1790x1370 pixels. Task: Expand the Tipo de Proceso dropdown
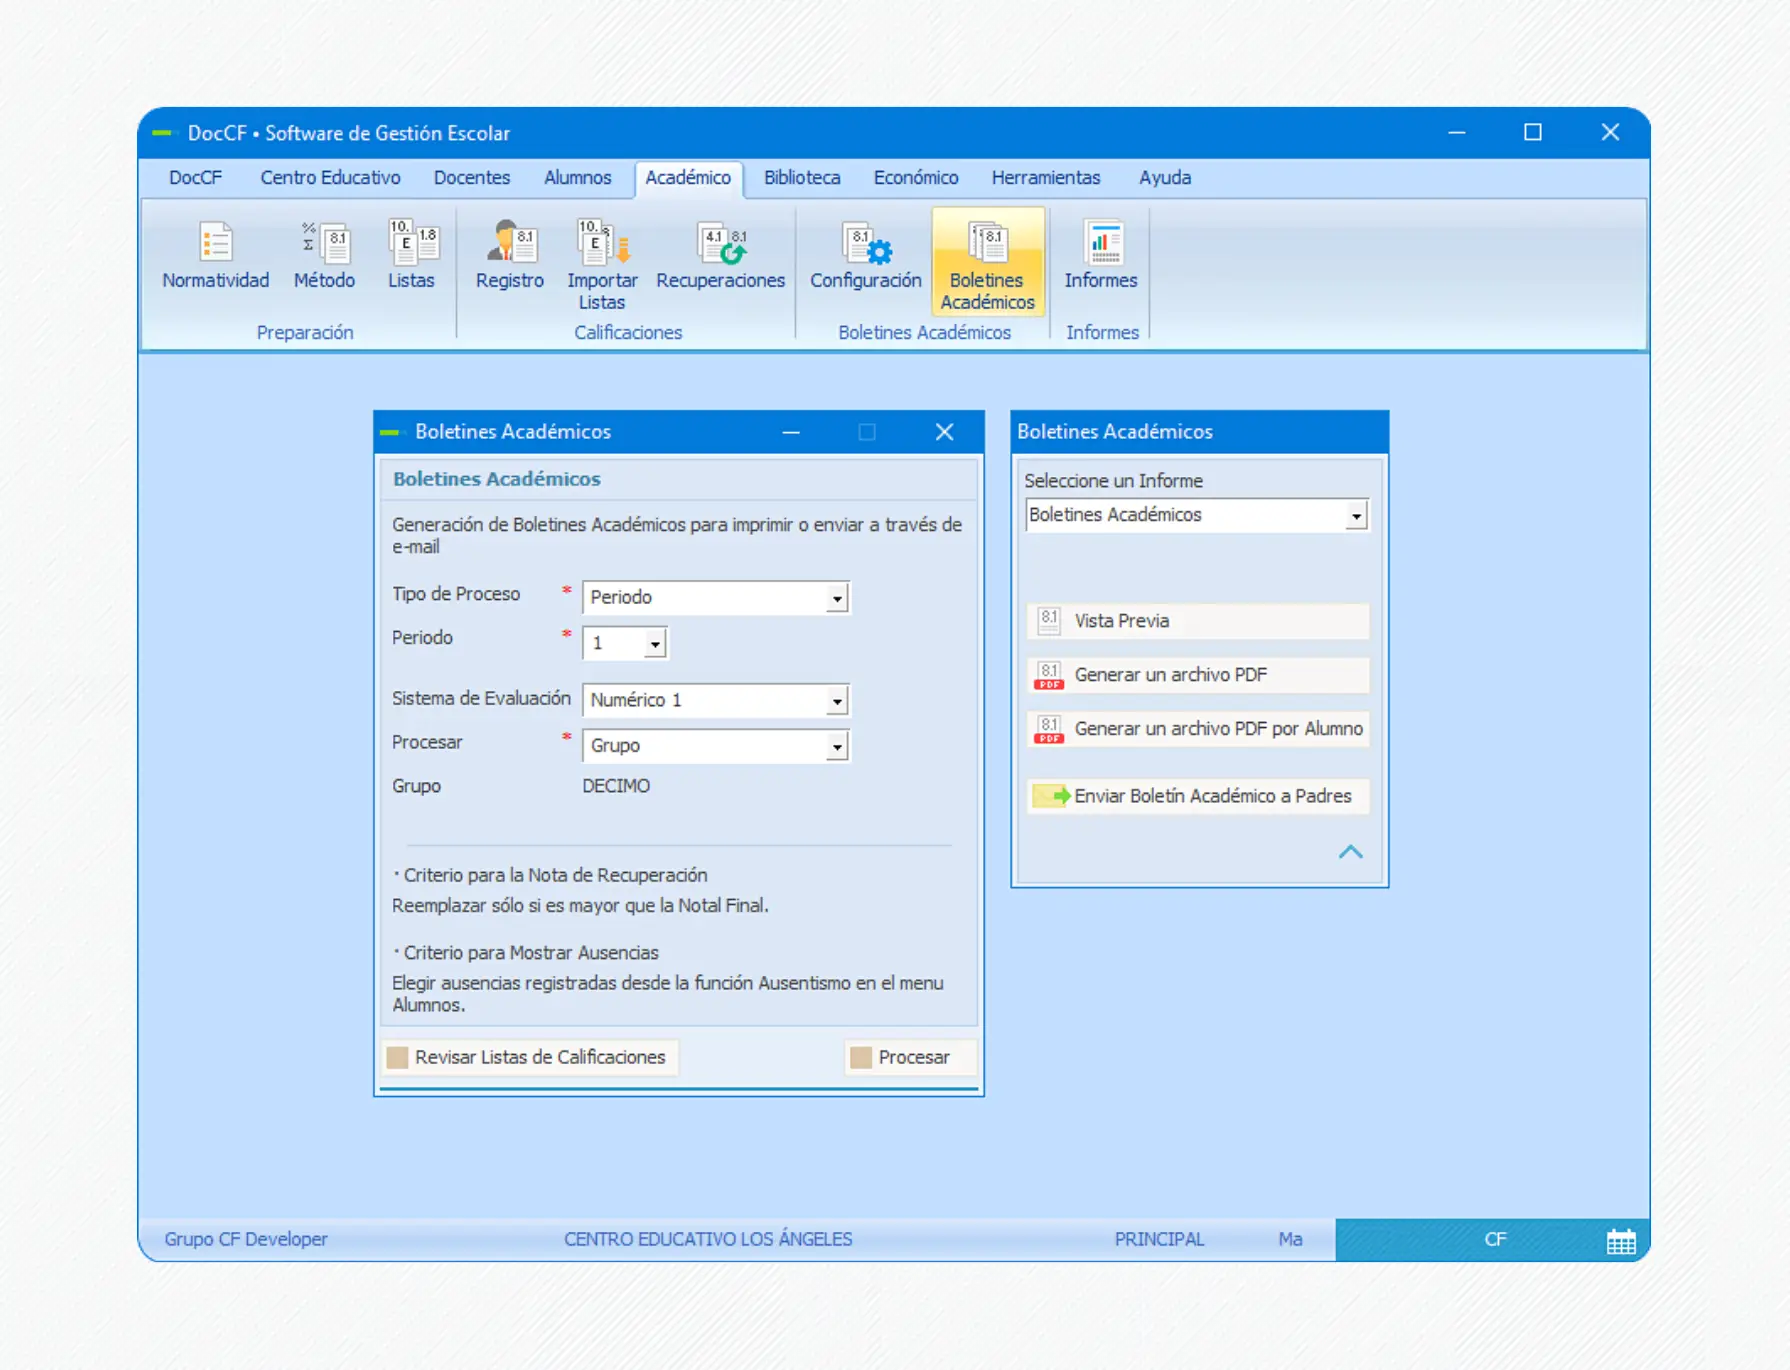pyautogui.click(x=837, y=598)
